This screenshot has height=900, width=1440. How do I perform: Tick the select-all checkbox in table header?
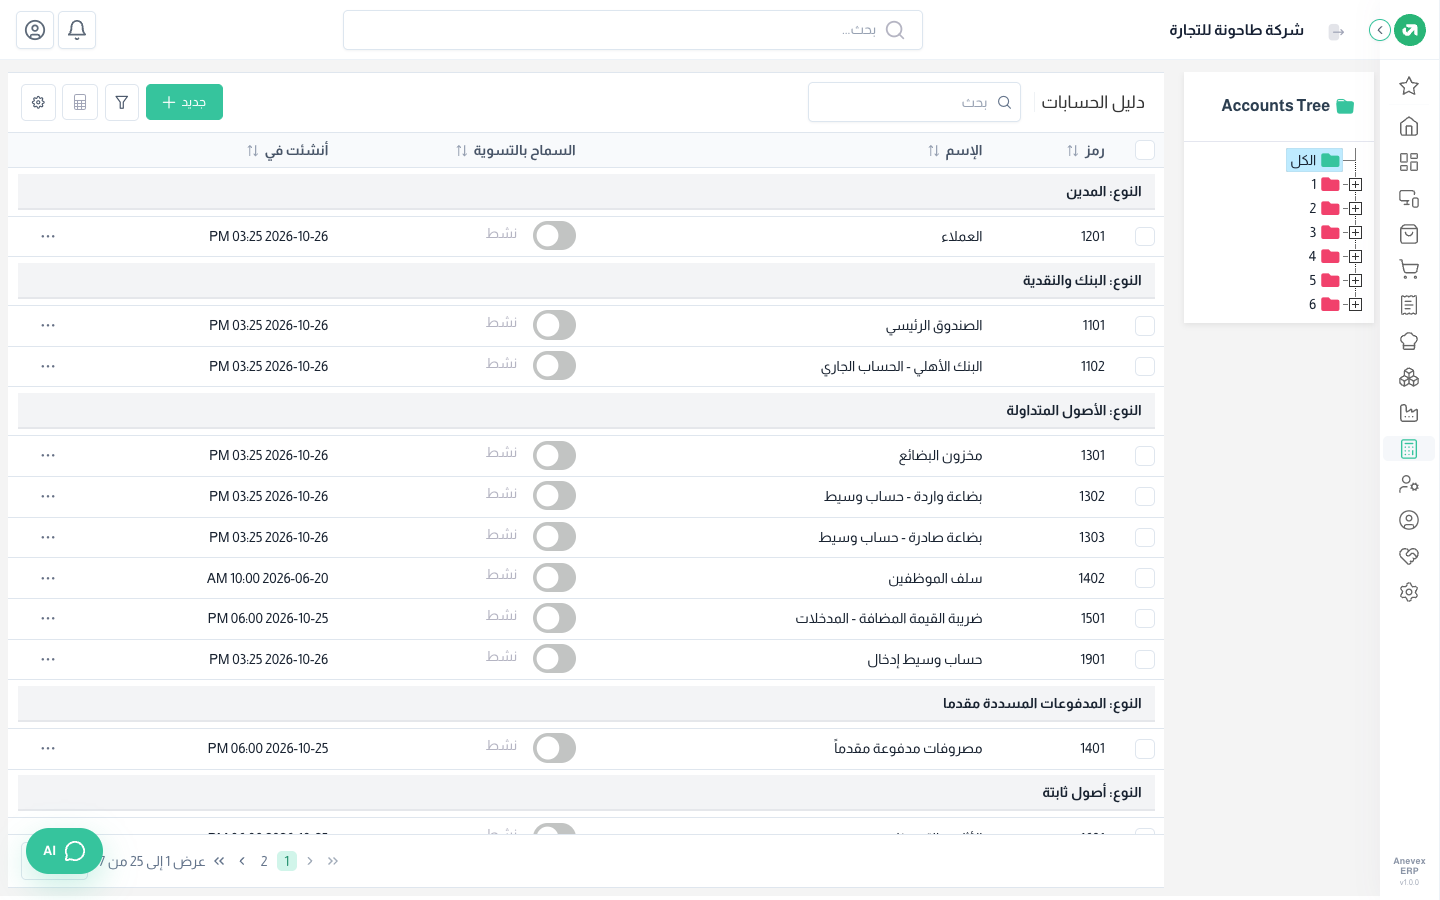pos(1145,150)
